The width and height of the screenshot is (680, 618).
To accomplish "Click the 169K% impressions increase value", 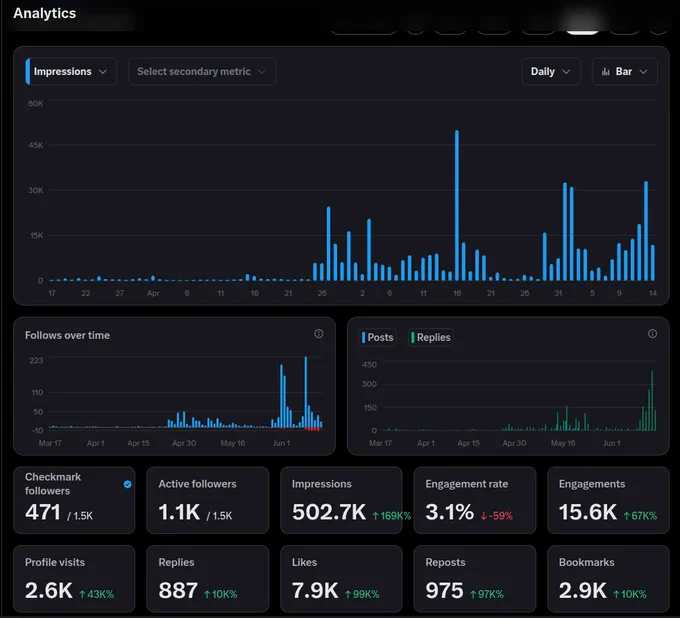I will [392, 516].
